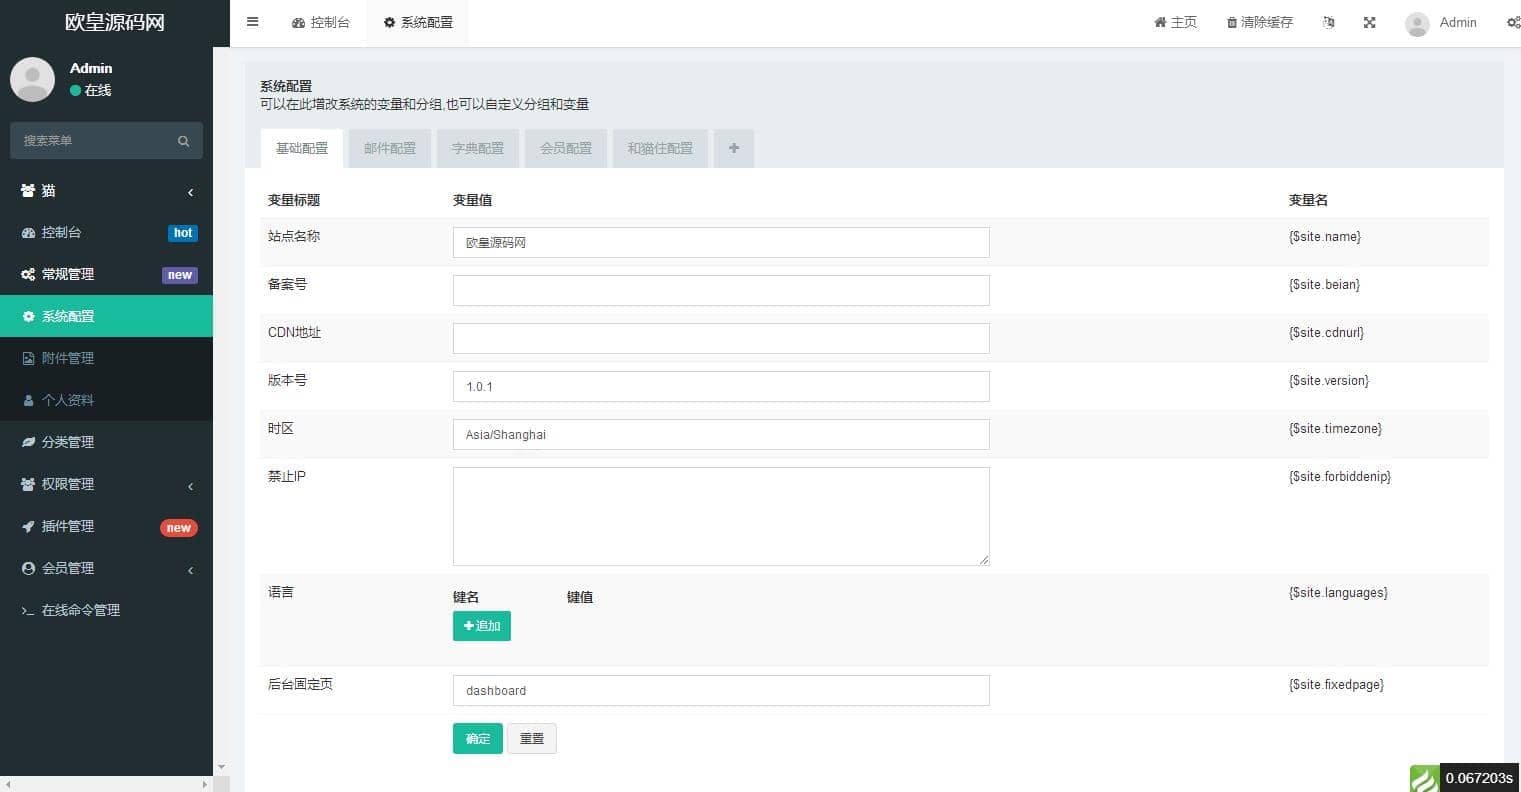Switch to the 会员配置 tab
1521x792 pixels.
click(x=566, y=148)
